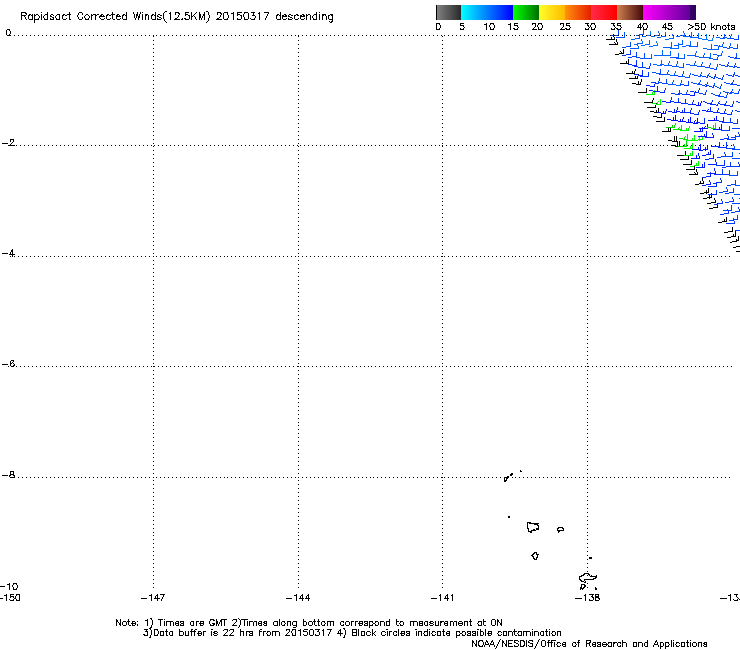Click the magenta-purple 40–50 knots legend band
This screenshot has height=650, width=740.
[x=669, y=12]
